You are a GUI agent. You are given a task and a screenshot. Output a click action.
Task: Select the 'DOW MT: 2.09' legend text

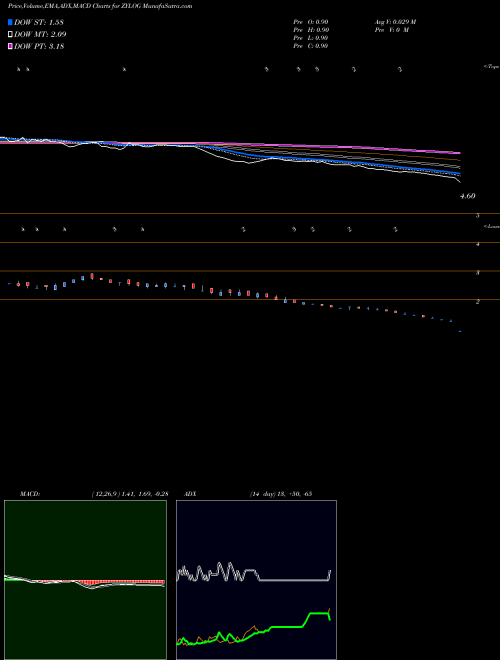pos(40,34)
